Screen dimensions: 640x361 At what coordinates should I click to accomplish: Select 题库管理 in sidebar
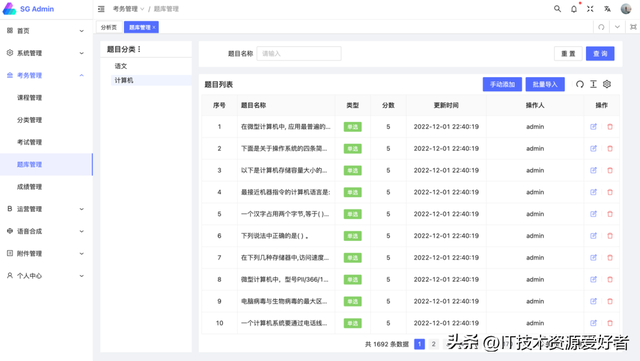(x=47, y=165)
